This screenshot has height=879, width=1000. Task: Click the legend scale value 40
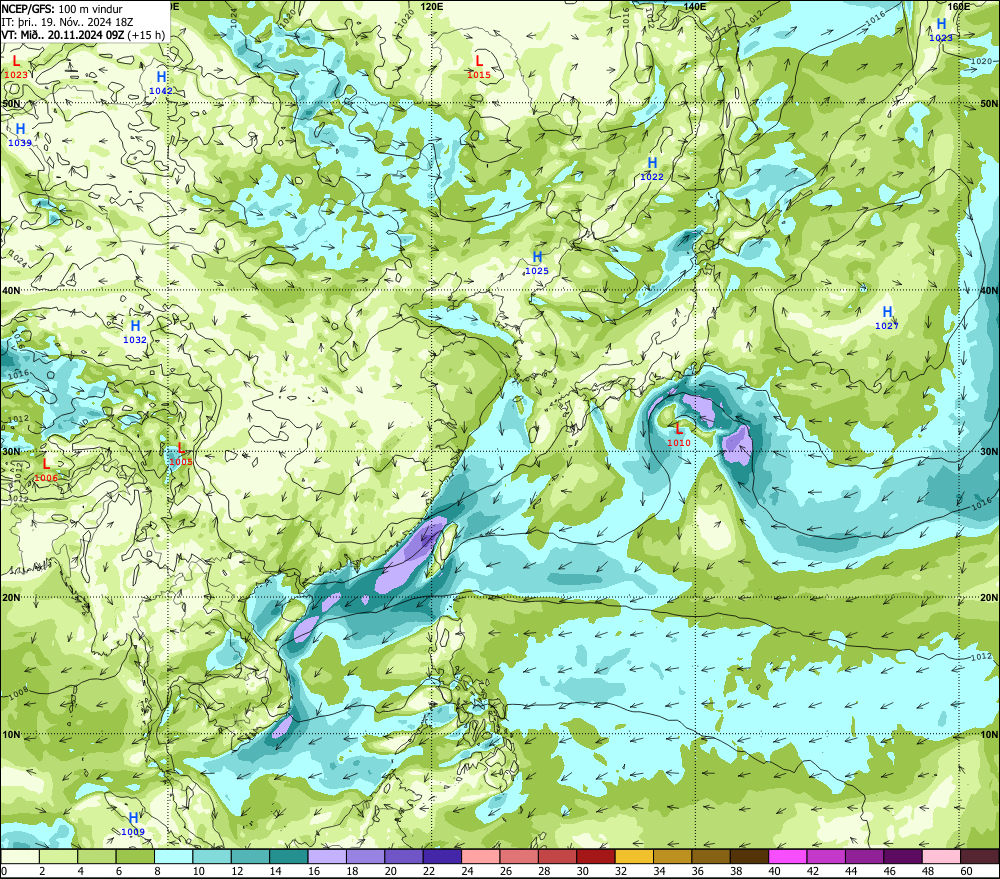click(x=774, y=871)
